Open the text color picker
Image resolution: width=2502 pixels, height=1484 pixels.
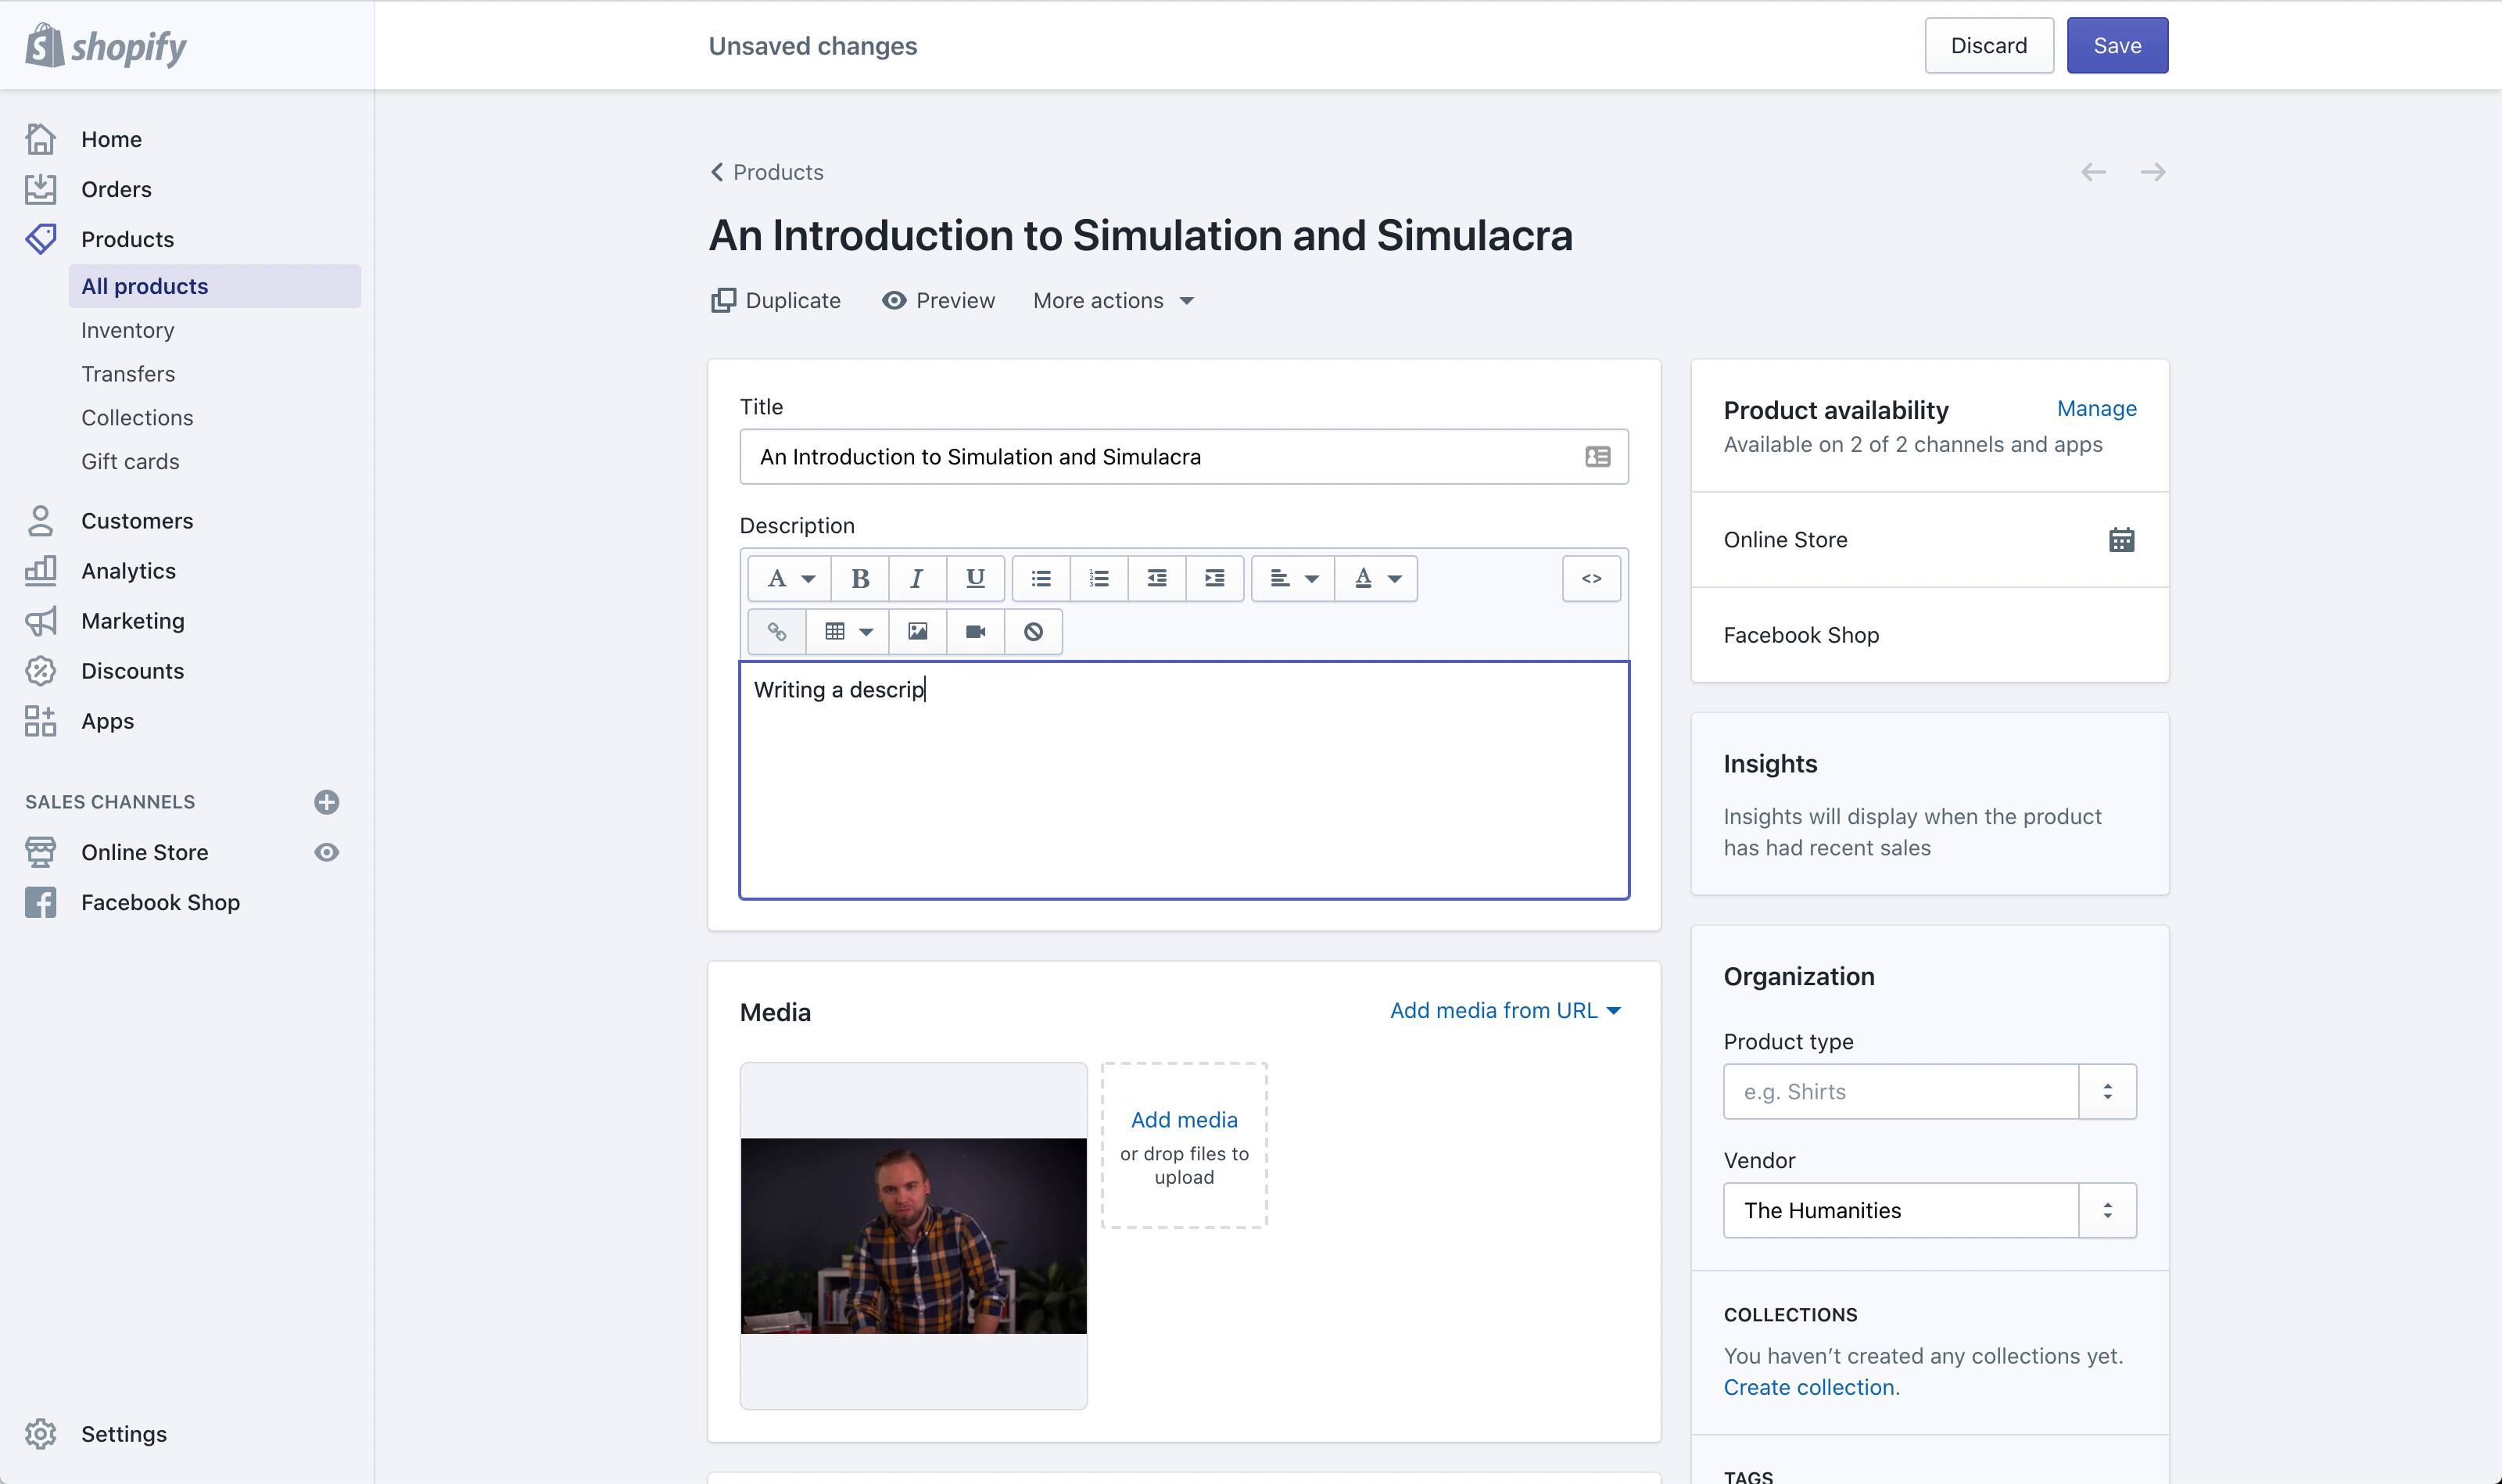(1376, 578)
